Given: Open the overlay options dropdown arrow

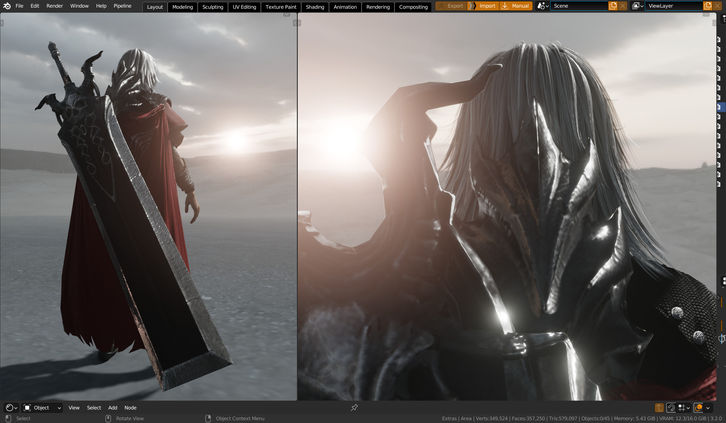Looking at the screenshot, I should click(x=708, y=408).
